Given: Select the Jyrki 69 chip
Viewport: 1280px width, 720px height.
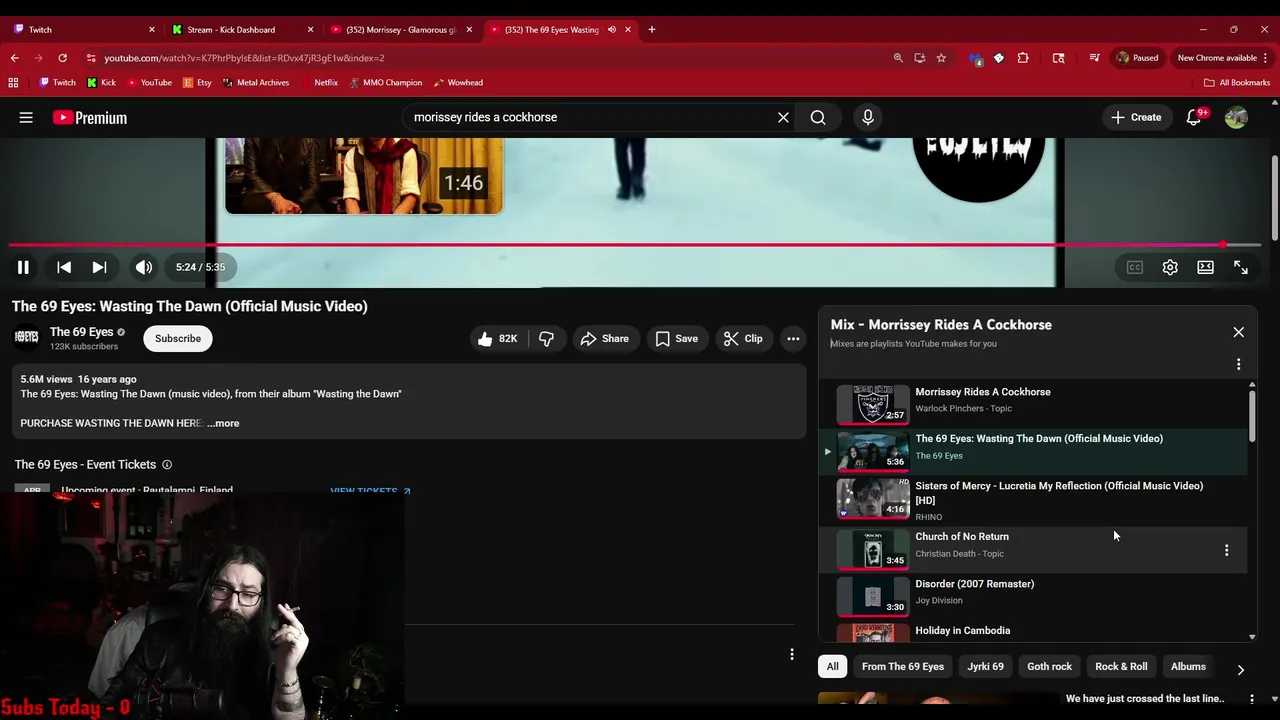Looking at the screenshot, I should [x=985, y=667].
